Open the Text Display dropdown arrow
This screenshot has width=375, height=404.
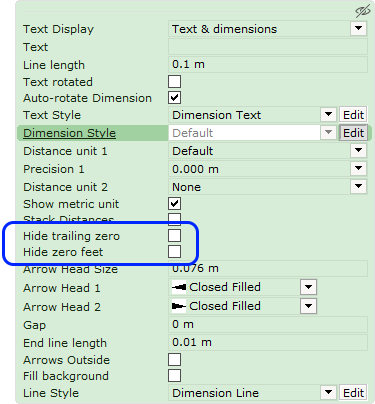point(358,29)
